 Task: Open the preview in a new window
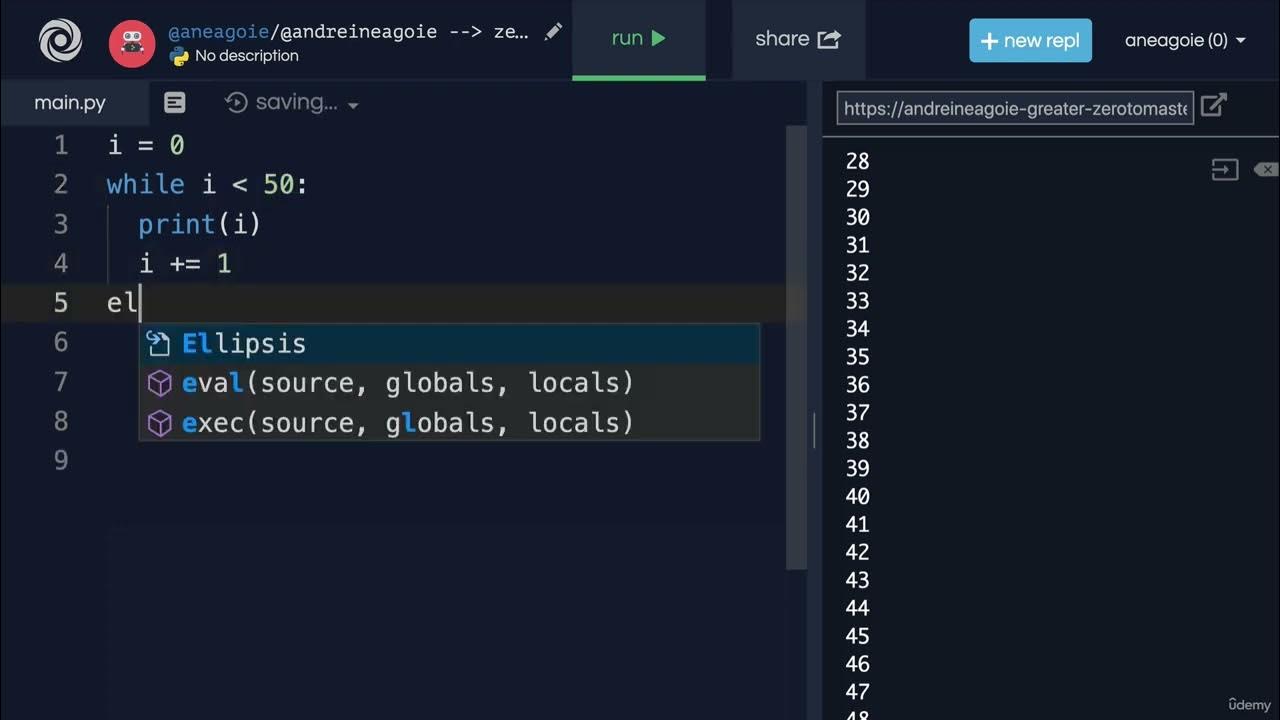[x=1213, y=105]
